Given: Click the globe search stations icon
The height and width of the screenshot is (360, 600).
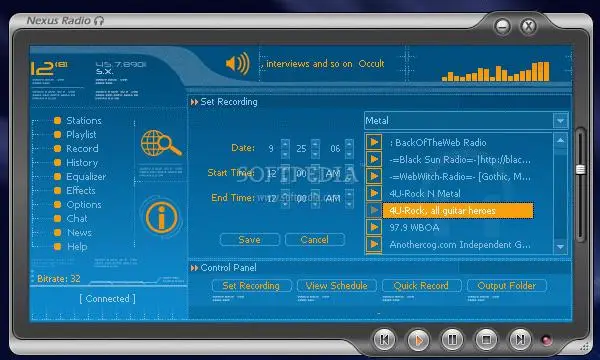Looking at the screenshot, I should coord(161,143).
